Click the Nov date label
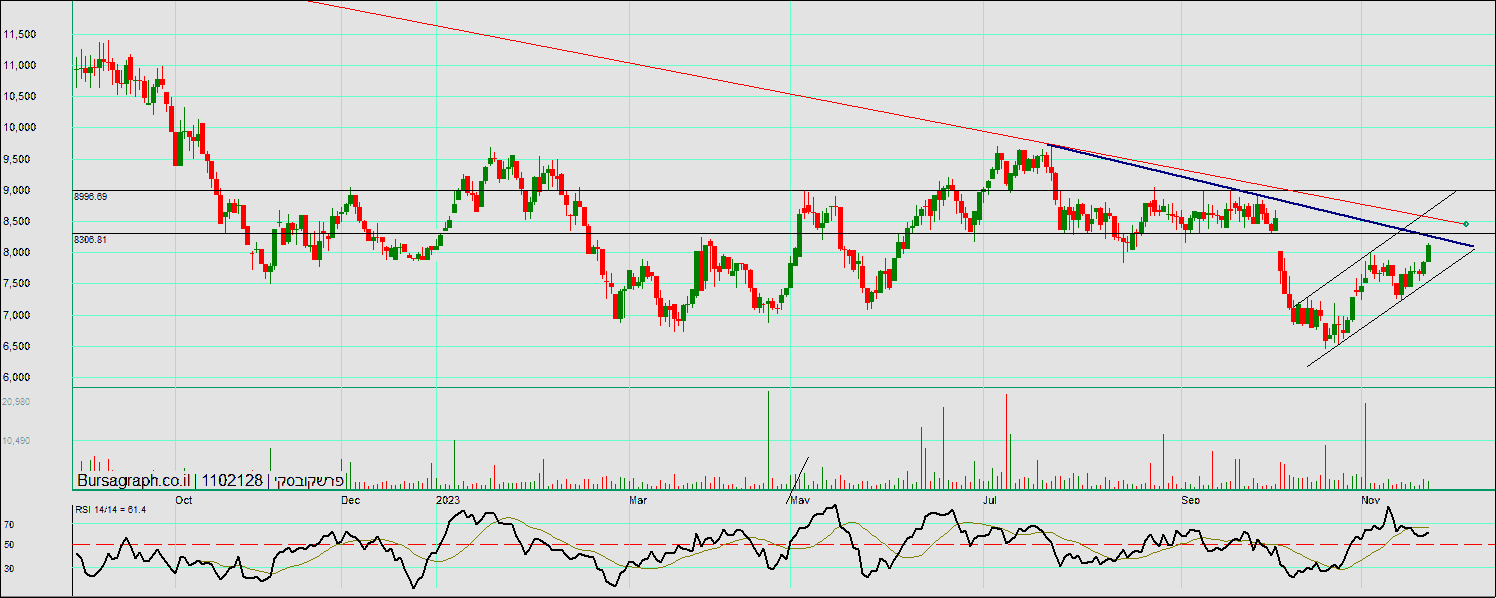 (1371, 498)
